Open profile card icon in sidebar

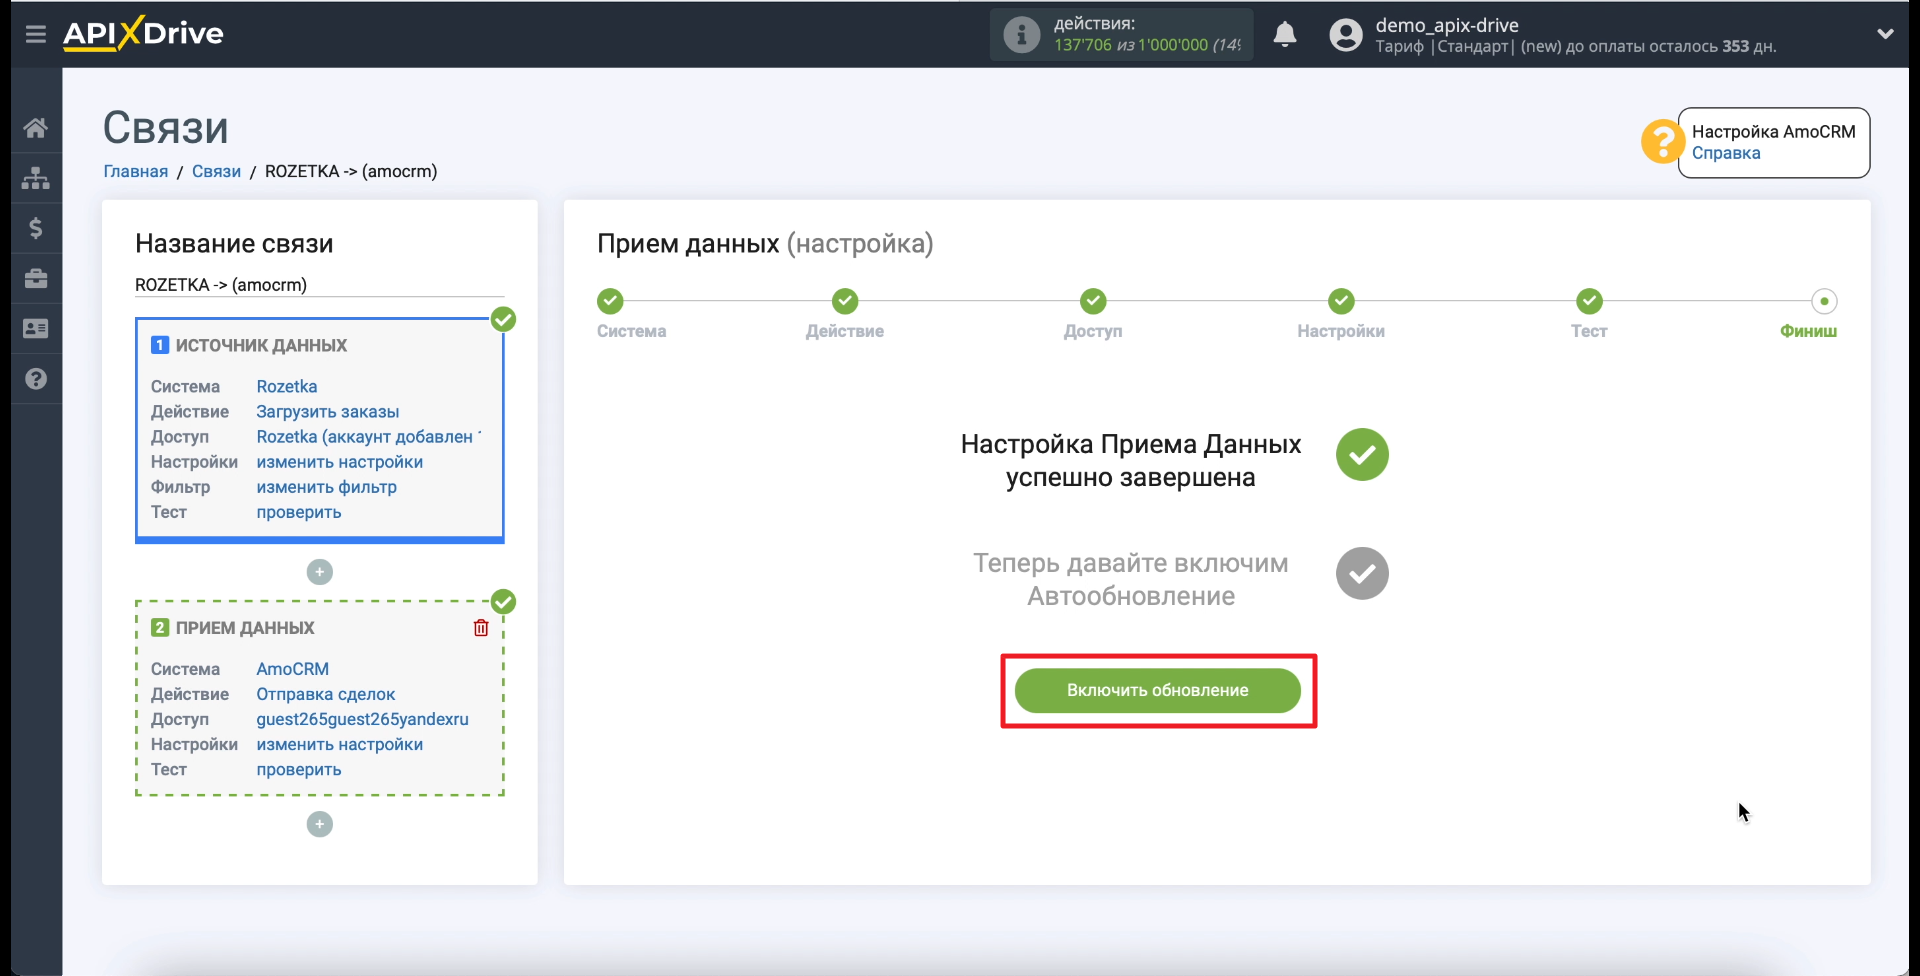click(36, 328)
